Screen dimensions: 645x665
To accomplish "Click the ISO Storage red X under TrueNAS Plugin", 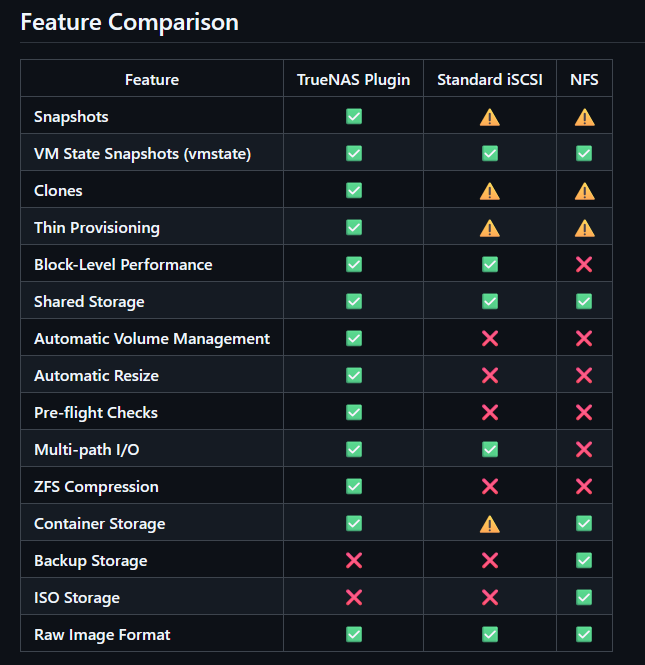I will click(x=354, y=598).
